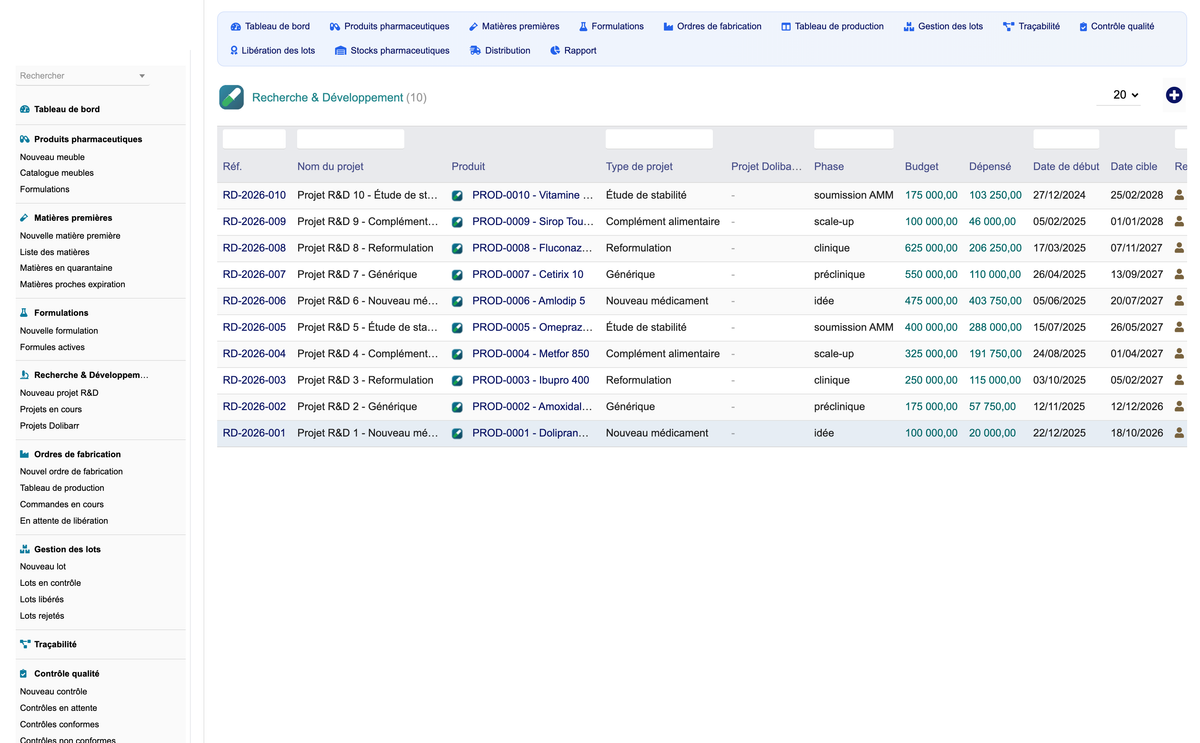Sort by Produit column header
The height and width of the screenshot is (743, 1200).
[x=468, y=167]
